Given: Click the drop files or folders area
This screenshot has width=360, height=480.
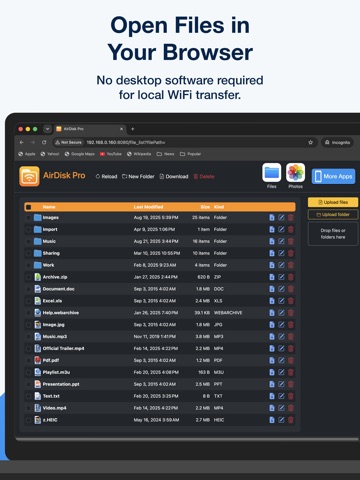Looking at the screenshot, I should [x=333, y=234].
